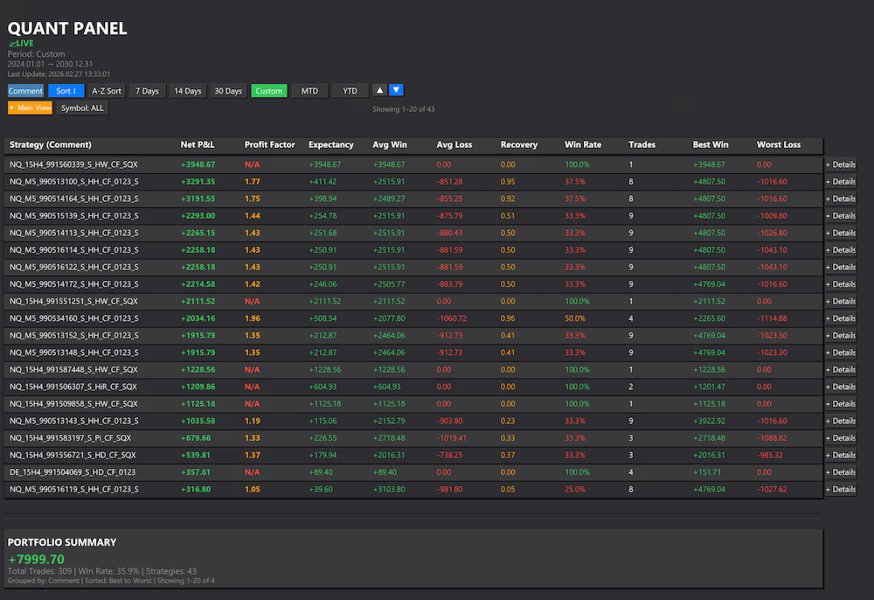The height and width of the screenshot is (600, 874).
Task: Apply the 7 Days filter
Action: 147,90
